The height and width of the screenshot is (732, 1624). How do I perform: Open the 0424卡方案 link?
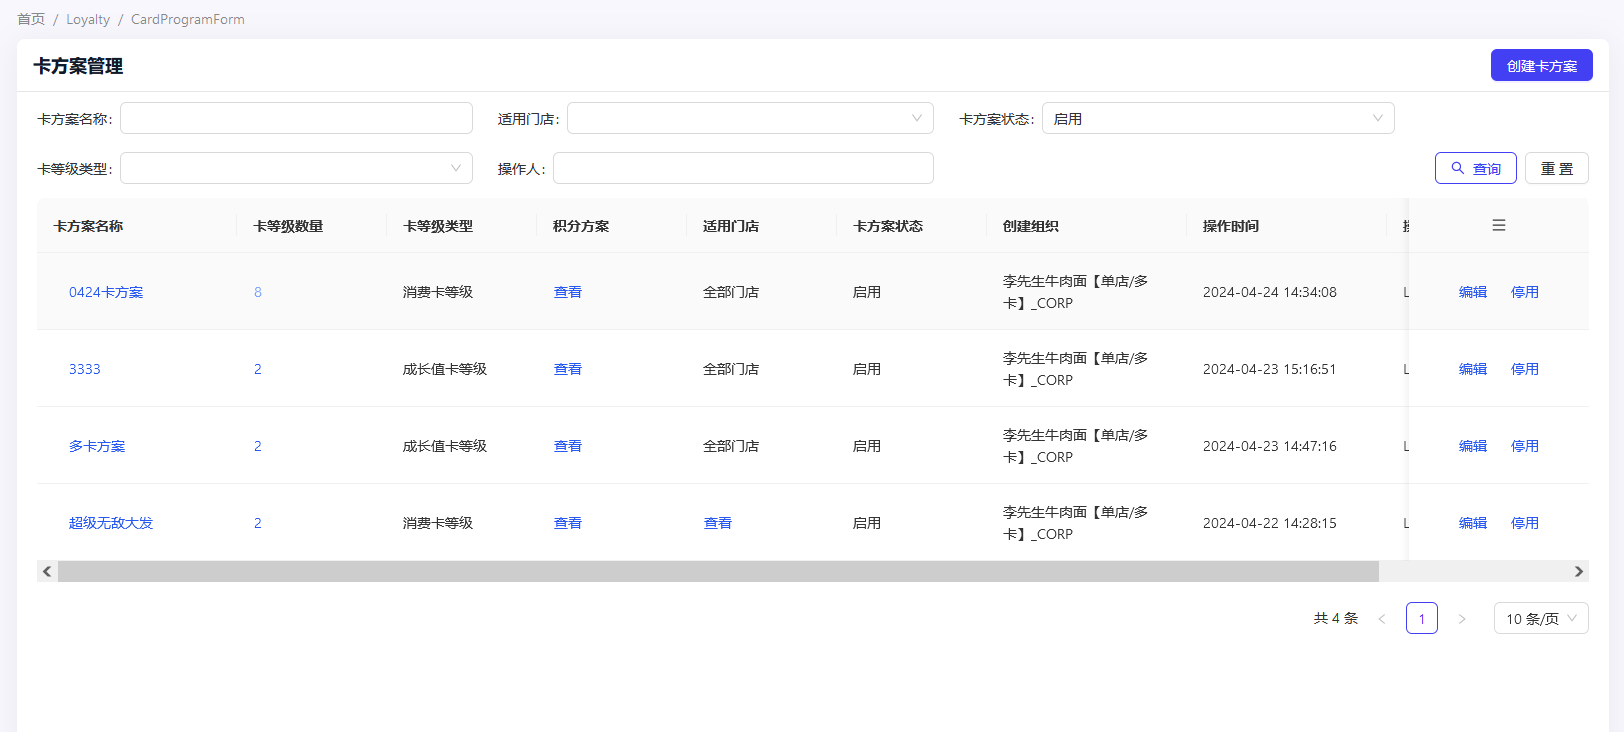pos(106,292)
